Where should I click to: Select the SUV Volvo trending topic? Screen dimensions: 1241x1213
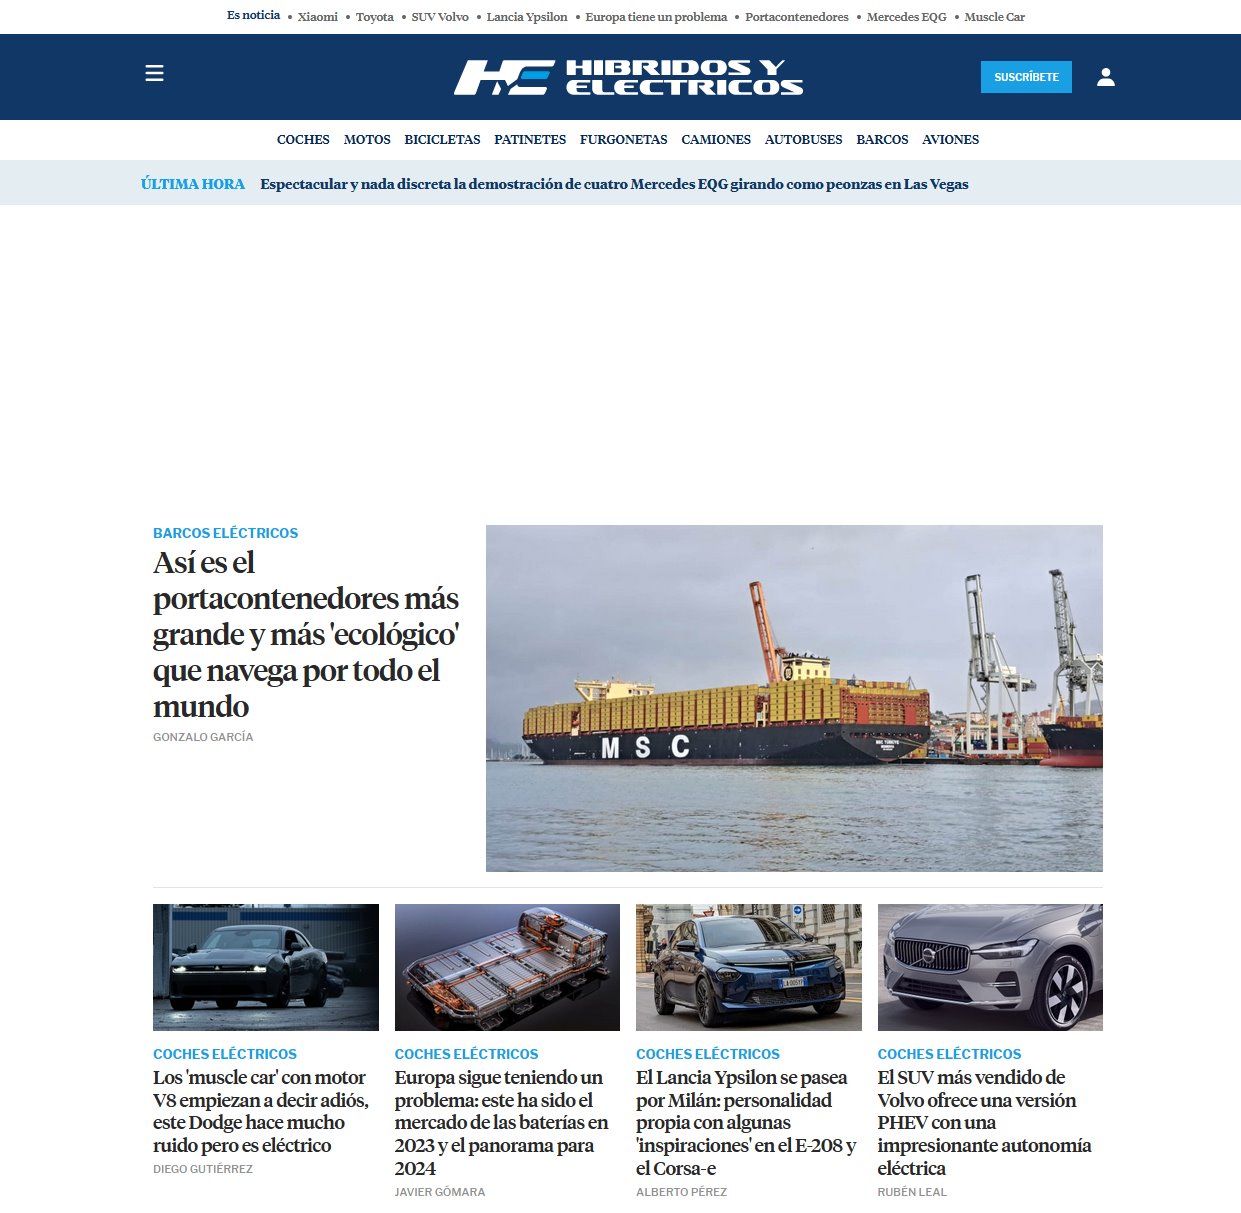440,17
